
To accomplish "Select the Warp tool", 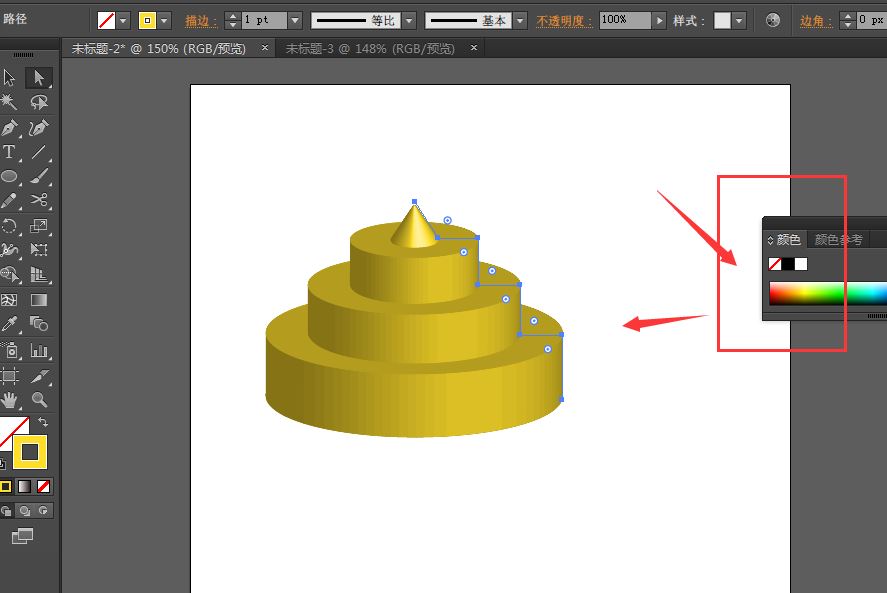I will [9, 250].
